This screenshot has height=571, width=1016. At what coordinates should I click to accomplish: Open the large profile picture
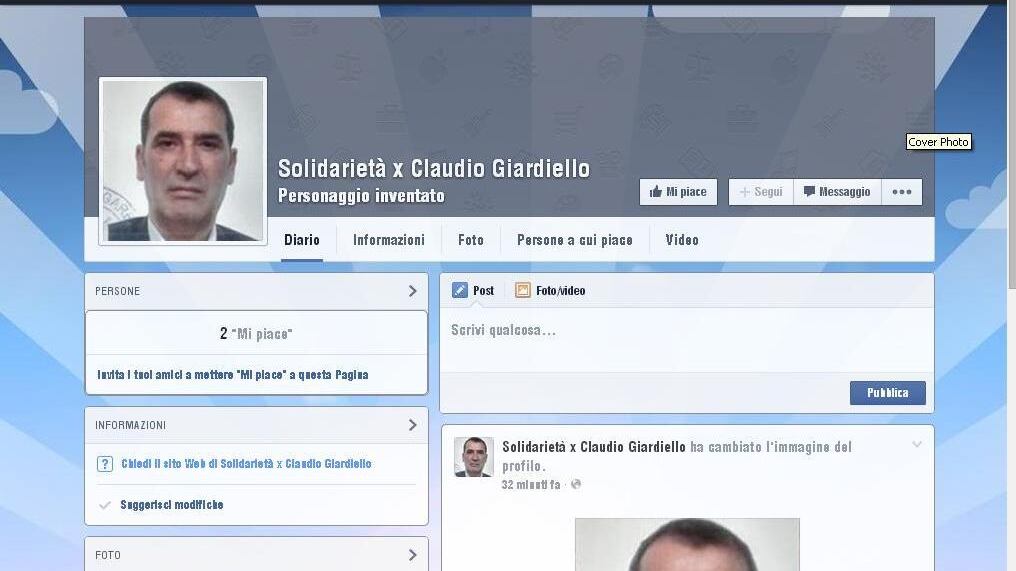coord(183,161)
